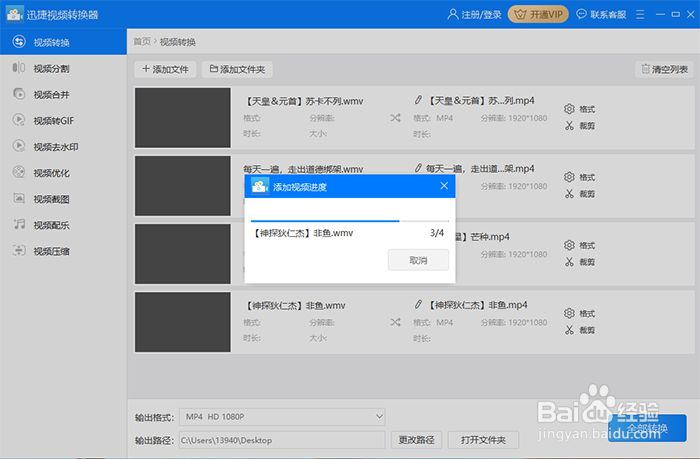Open 截剪 scissors for last 非鱼 video
Screen dimensions: 700x459
pos(579,330)
